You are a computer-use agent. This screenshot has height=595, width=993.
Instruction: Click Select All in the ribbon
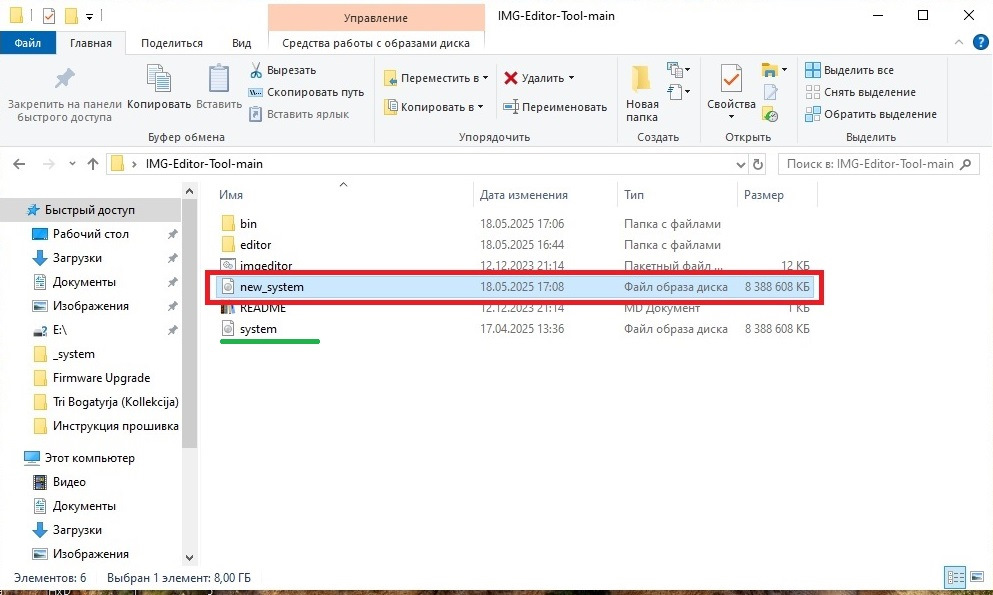pyautogui.click(x=850, y=70)
